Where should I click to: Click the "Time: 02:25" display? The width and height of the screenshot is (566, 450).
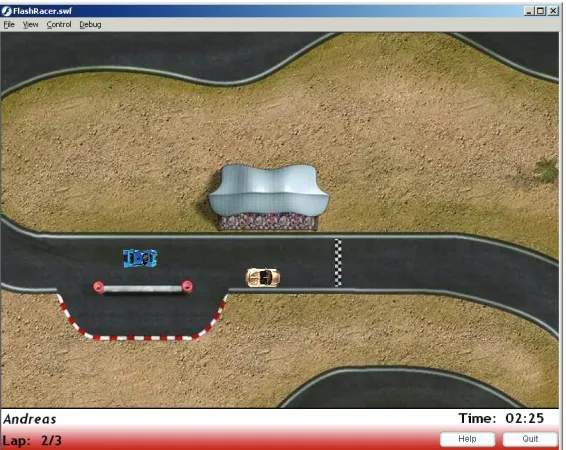(501, 418)
